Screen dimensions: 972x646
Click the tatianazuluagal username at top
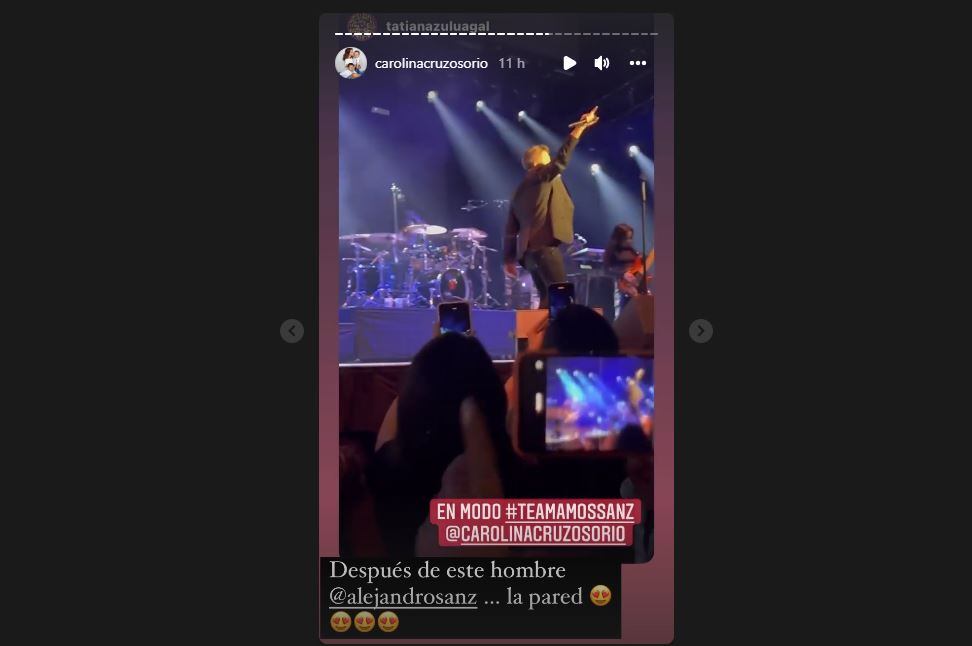[x=438, y=26]
